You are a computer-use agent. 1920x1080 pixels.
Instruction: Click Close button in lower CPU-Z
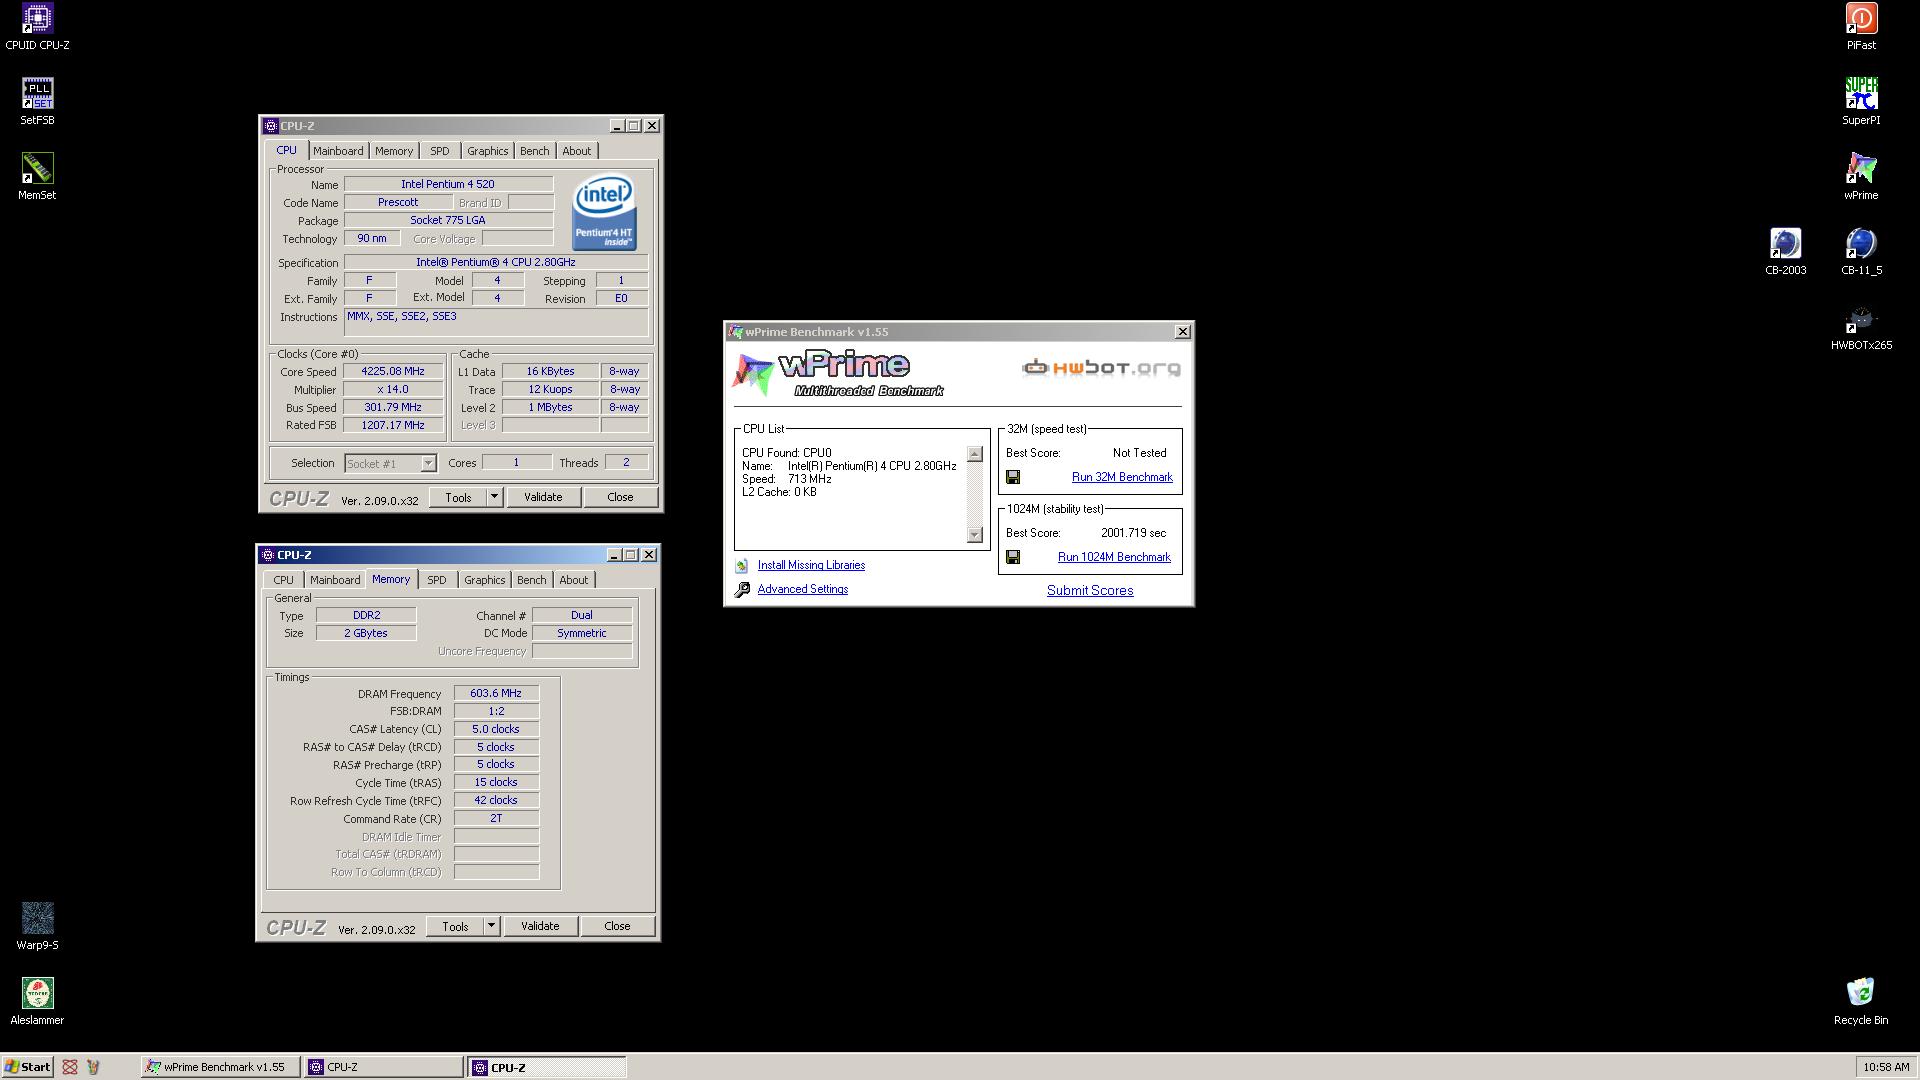(617, 926)
